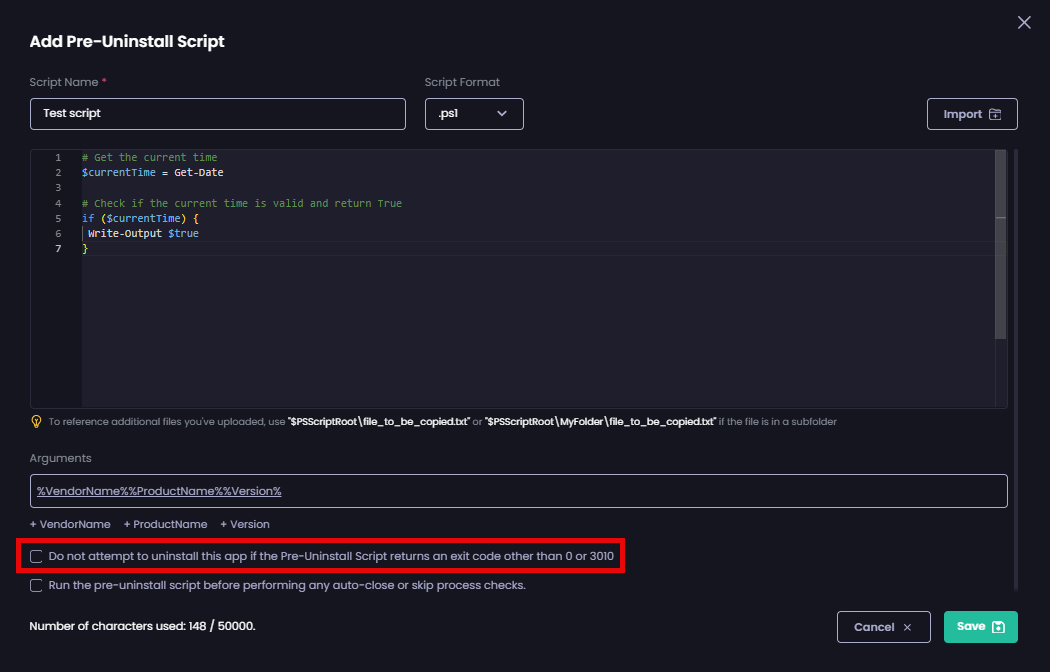Click inside the Script Name field

(218, 113)
